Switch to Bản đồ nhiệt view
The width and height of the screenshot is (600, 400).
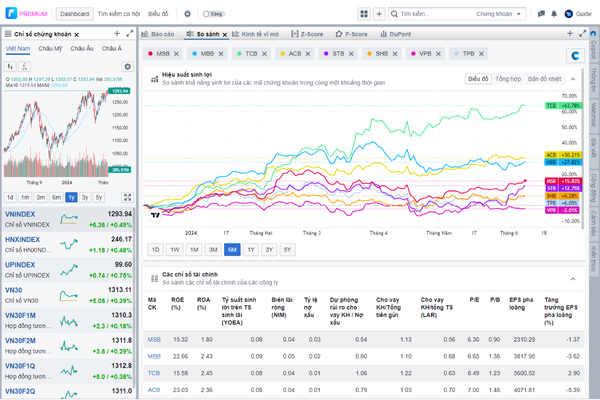pyautogui.click(x=545, y=79)
